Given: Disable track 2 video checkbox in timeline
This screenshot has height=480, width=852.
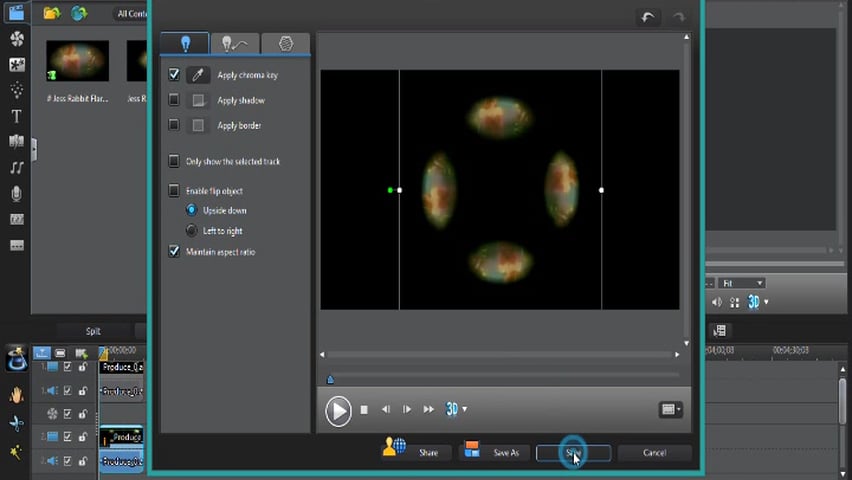Looking at the screenshot, I should [x=67, y=437].
